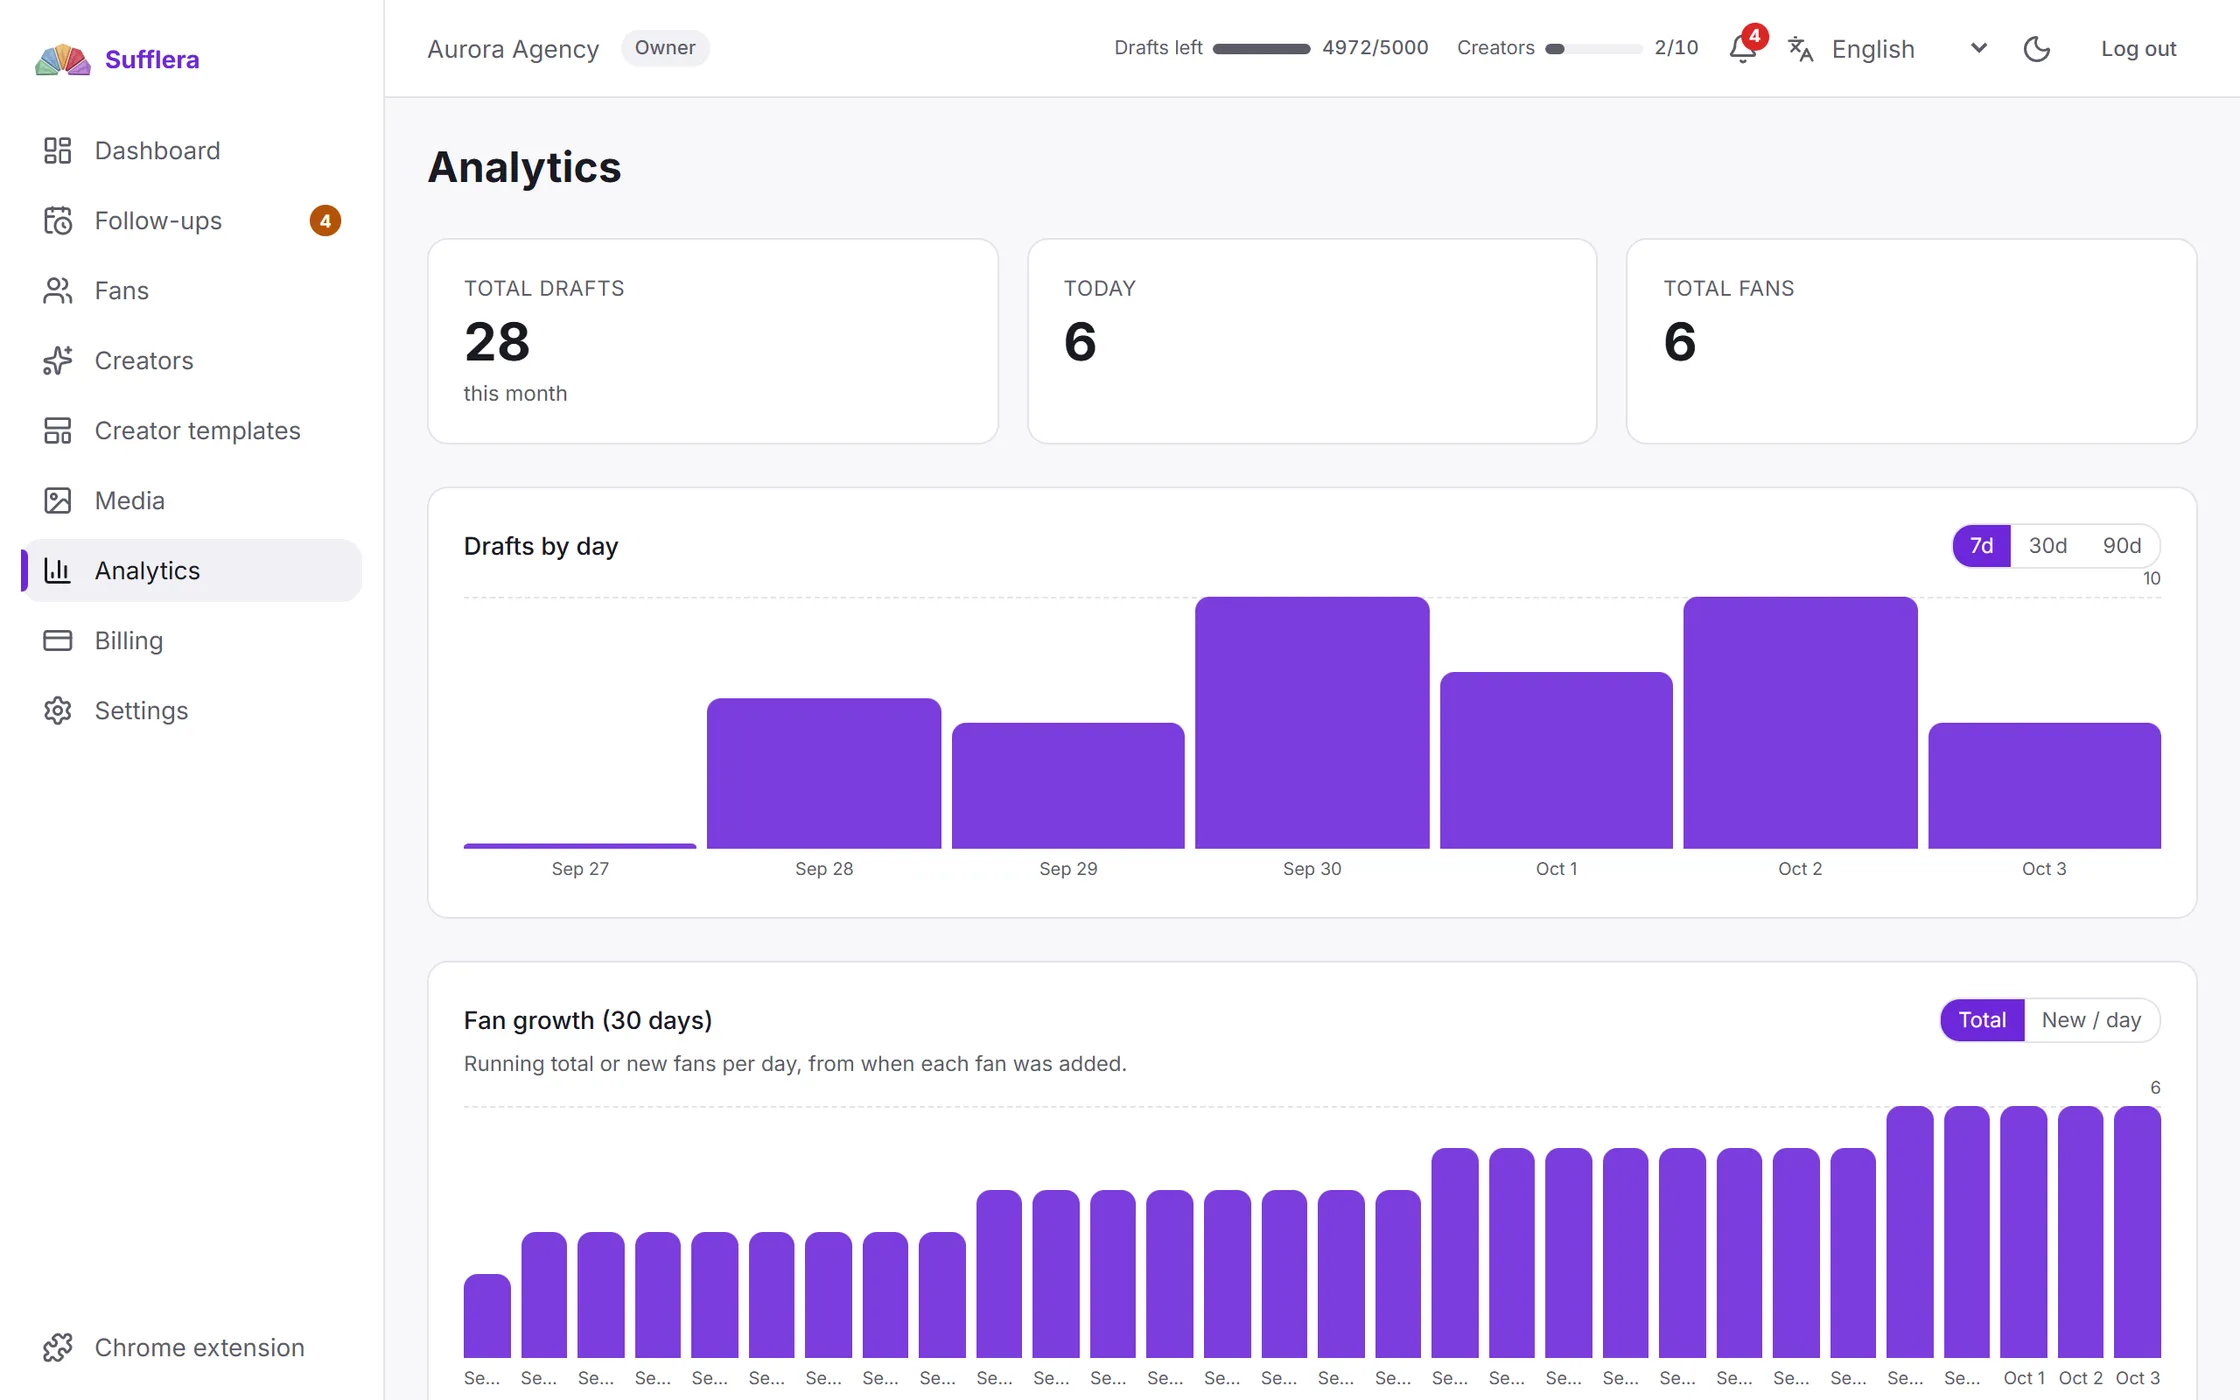Click the Billing credit card icon
The width and height of the screenshot is (2240, 1400).
[x=58, y=641]
